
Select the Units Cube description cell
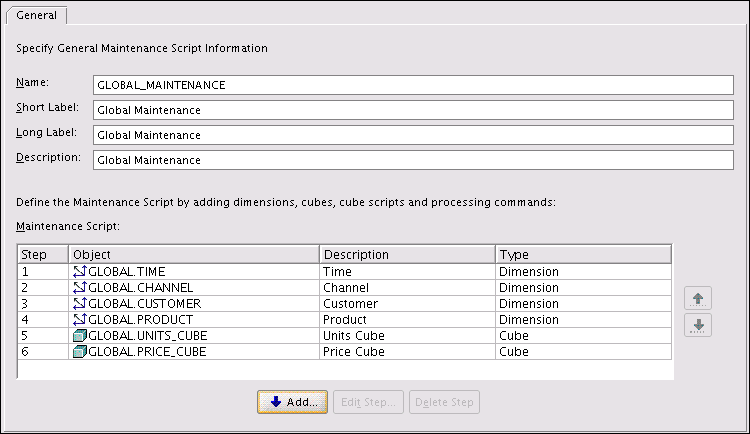[406, 335]
